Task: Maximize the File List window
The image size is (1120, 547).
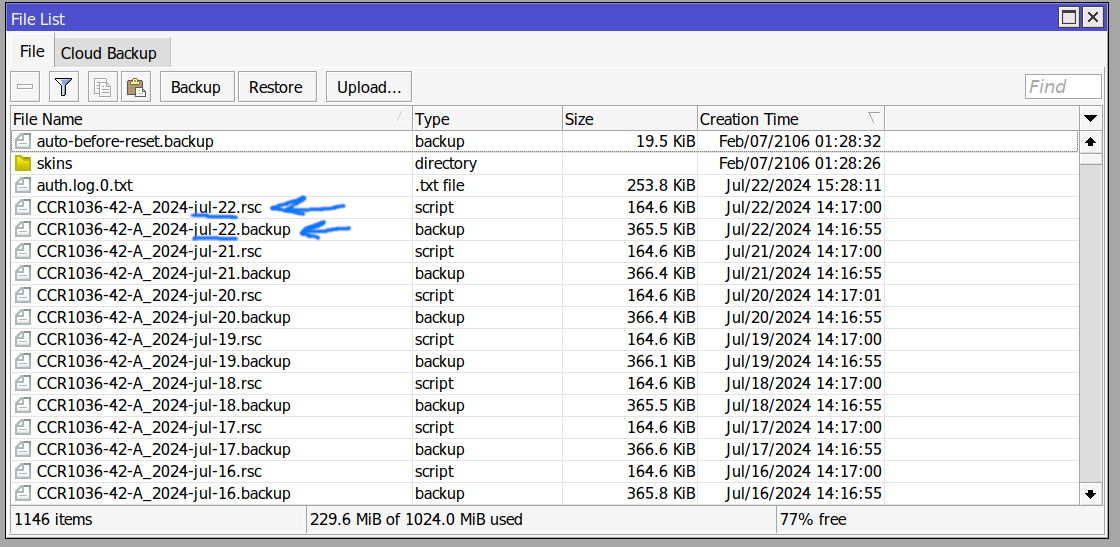Action: 1069,17
